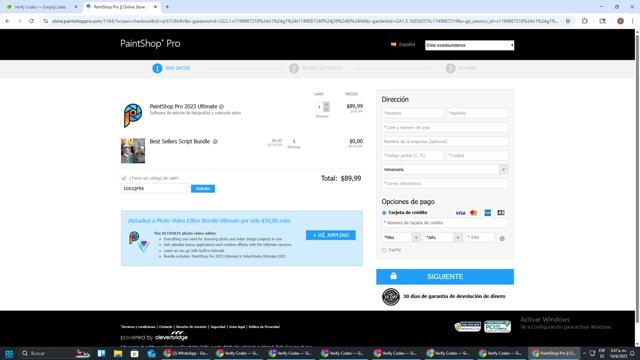The width and height of the screenshot is (640, 360).
Task: Click the PaintShop Pro header logo
Action: (x=150, y=44)
